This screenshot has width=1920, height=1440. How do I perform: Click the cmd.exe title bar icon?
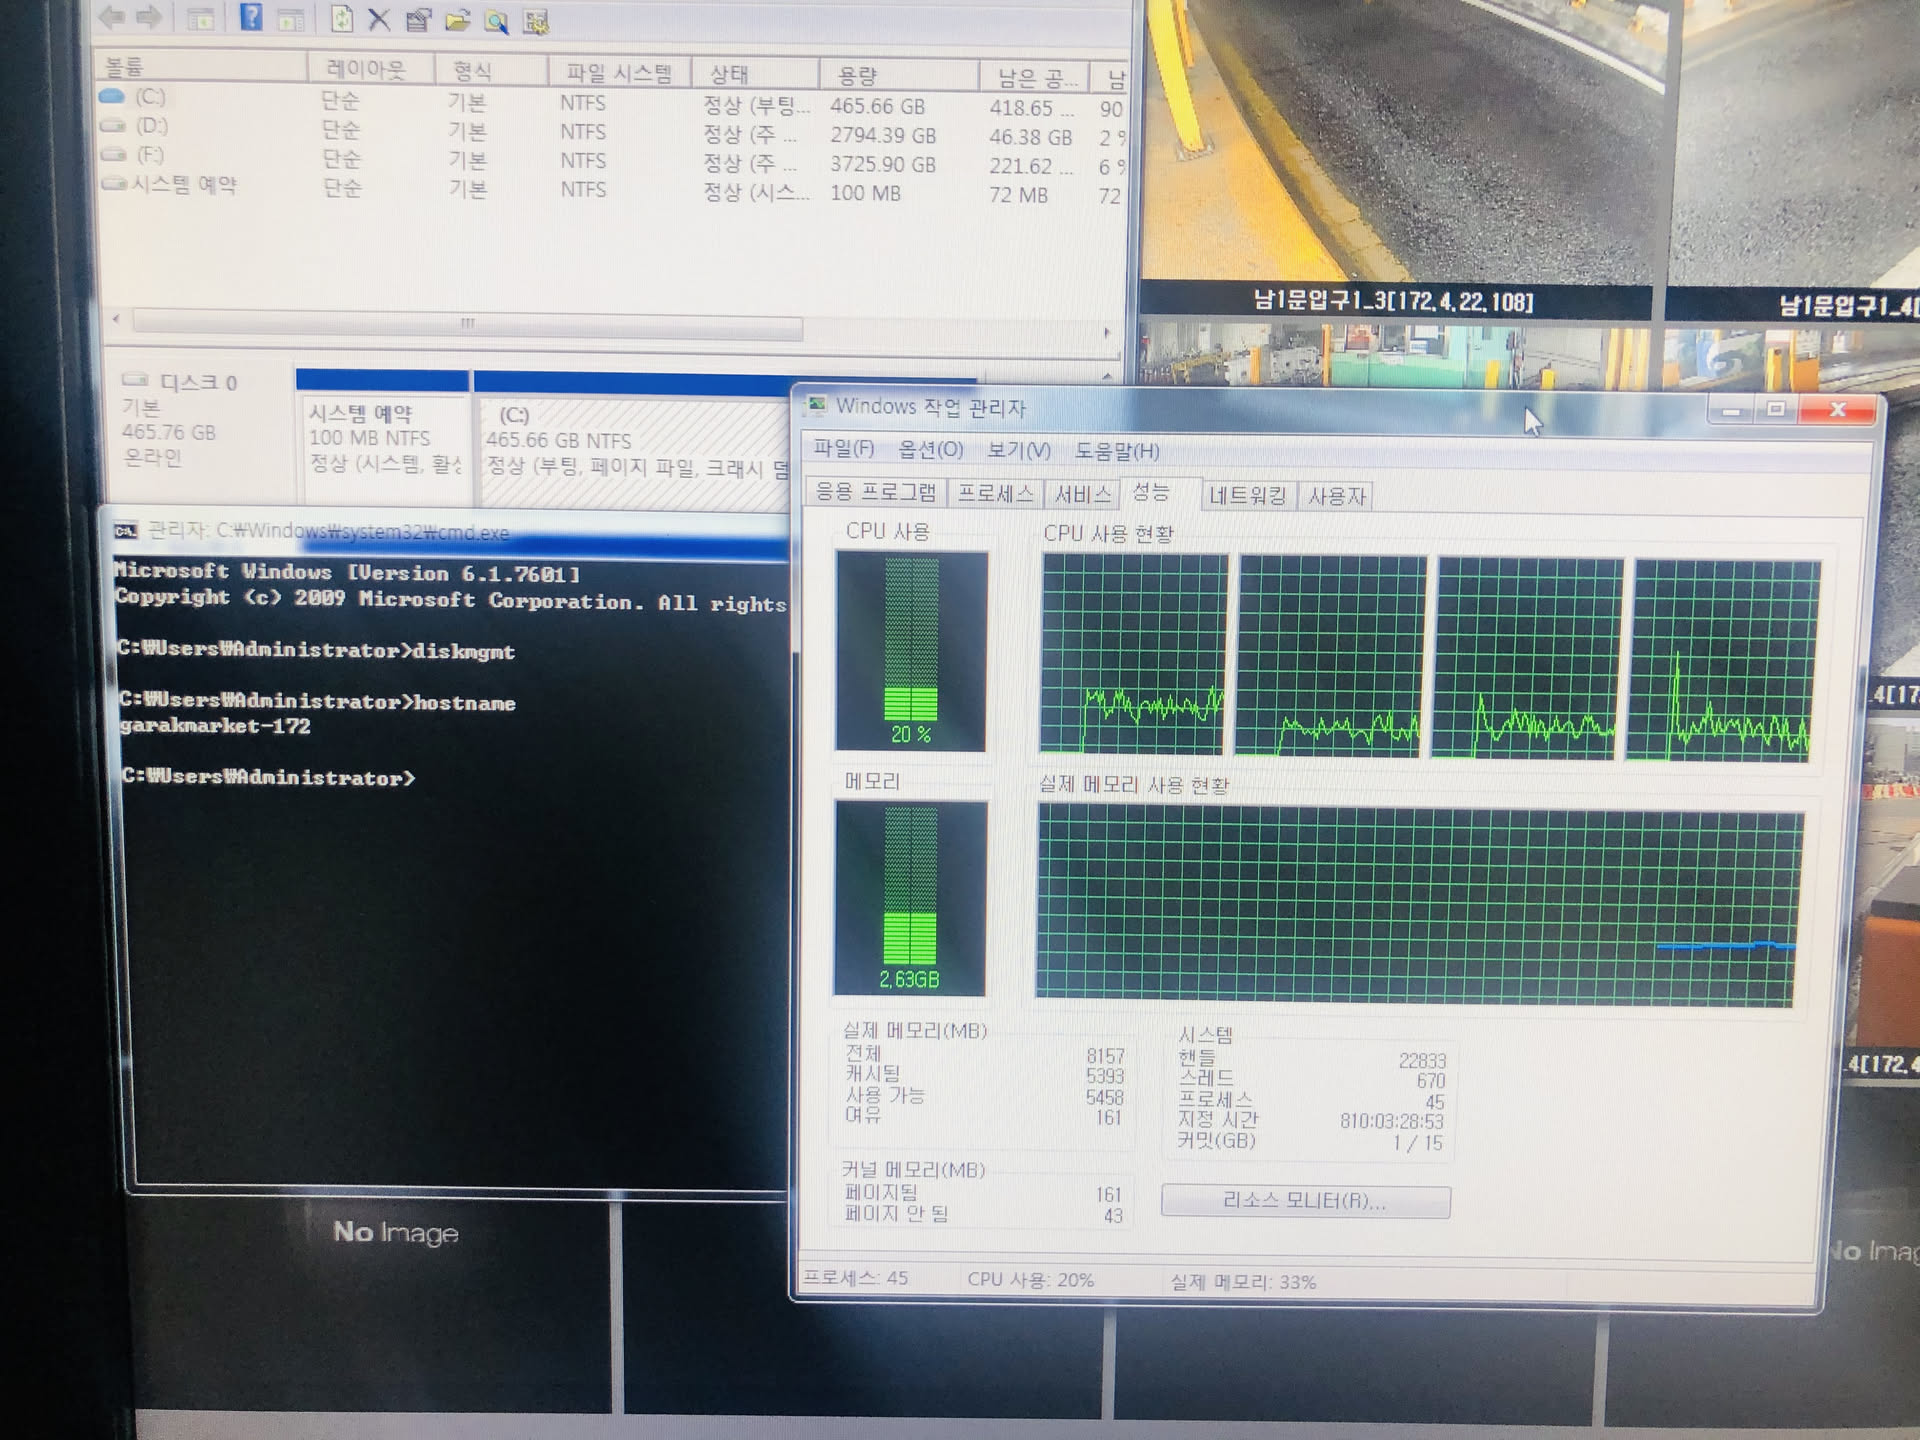click(x=126, y=530)
